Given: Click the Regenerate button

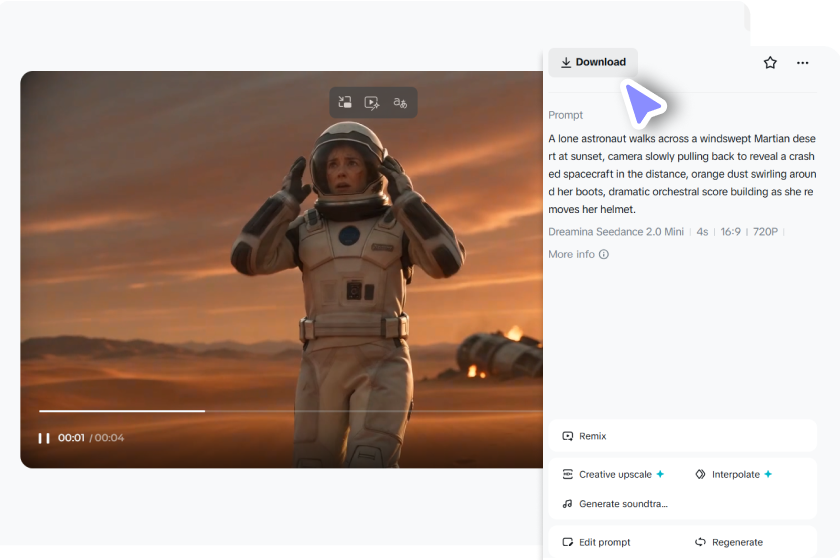Looking at the screenshot, I should (729, 542).
